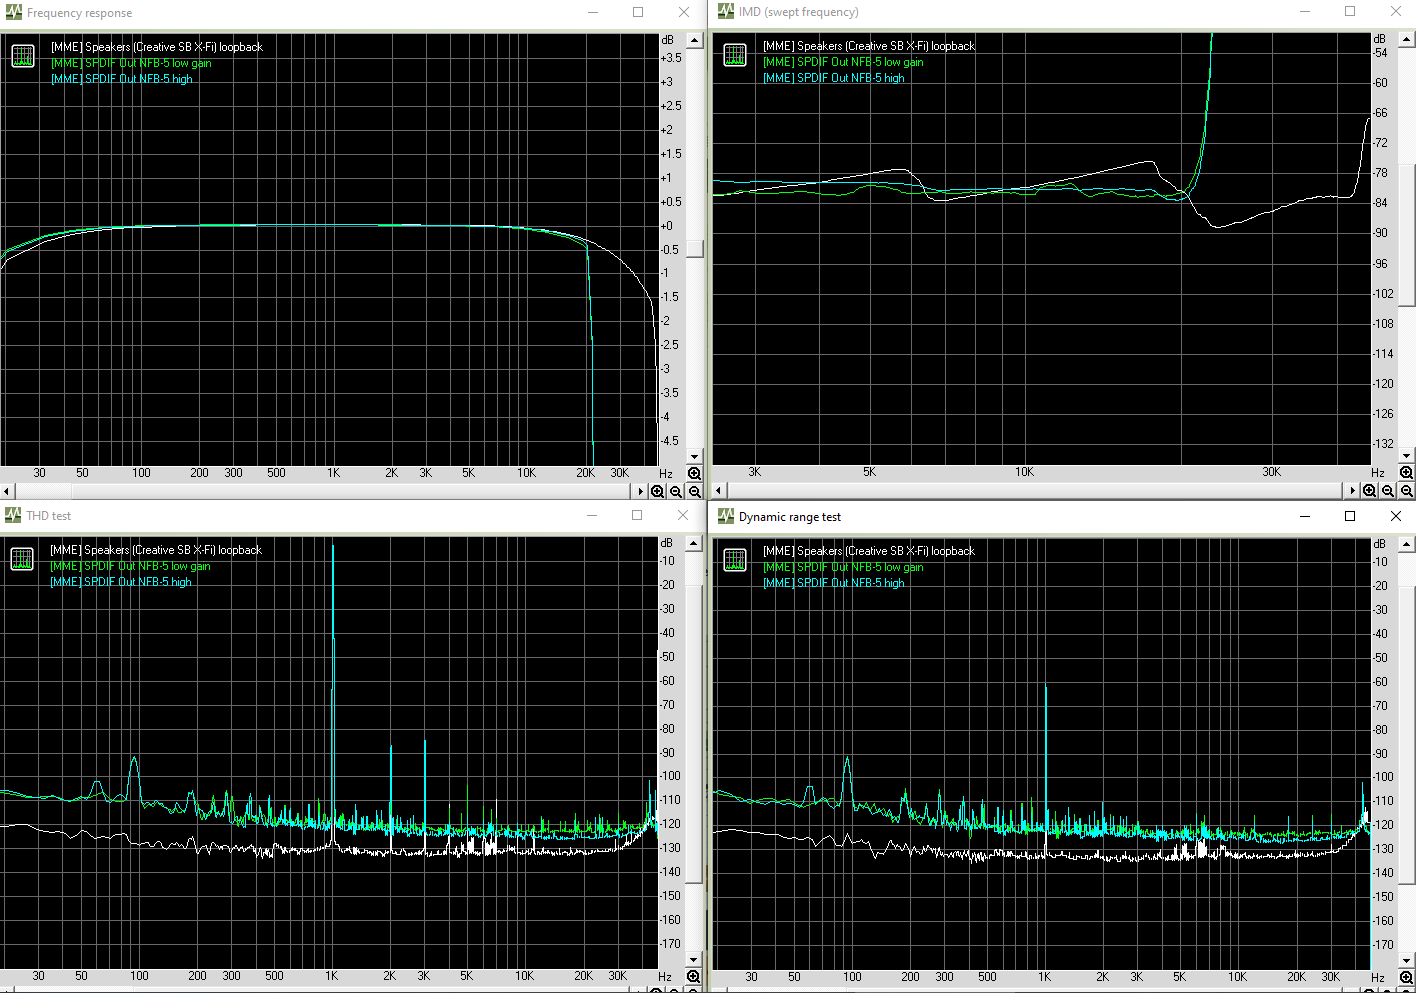
Task: Click zoom-in magnifier beside Hz in Dynamic range test
Action: tap(1406, 977)
